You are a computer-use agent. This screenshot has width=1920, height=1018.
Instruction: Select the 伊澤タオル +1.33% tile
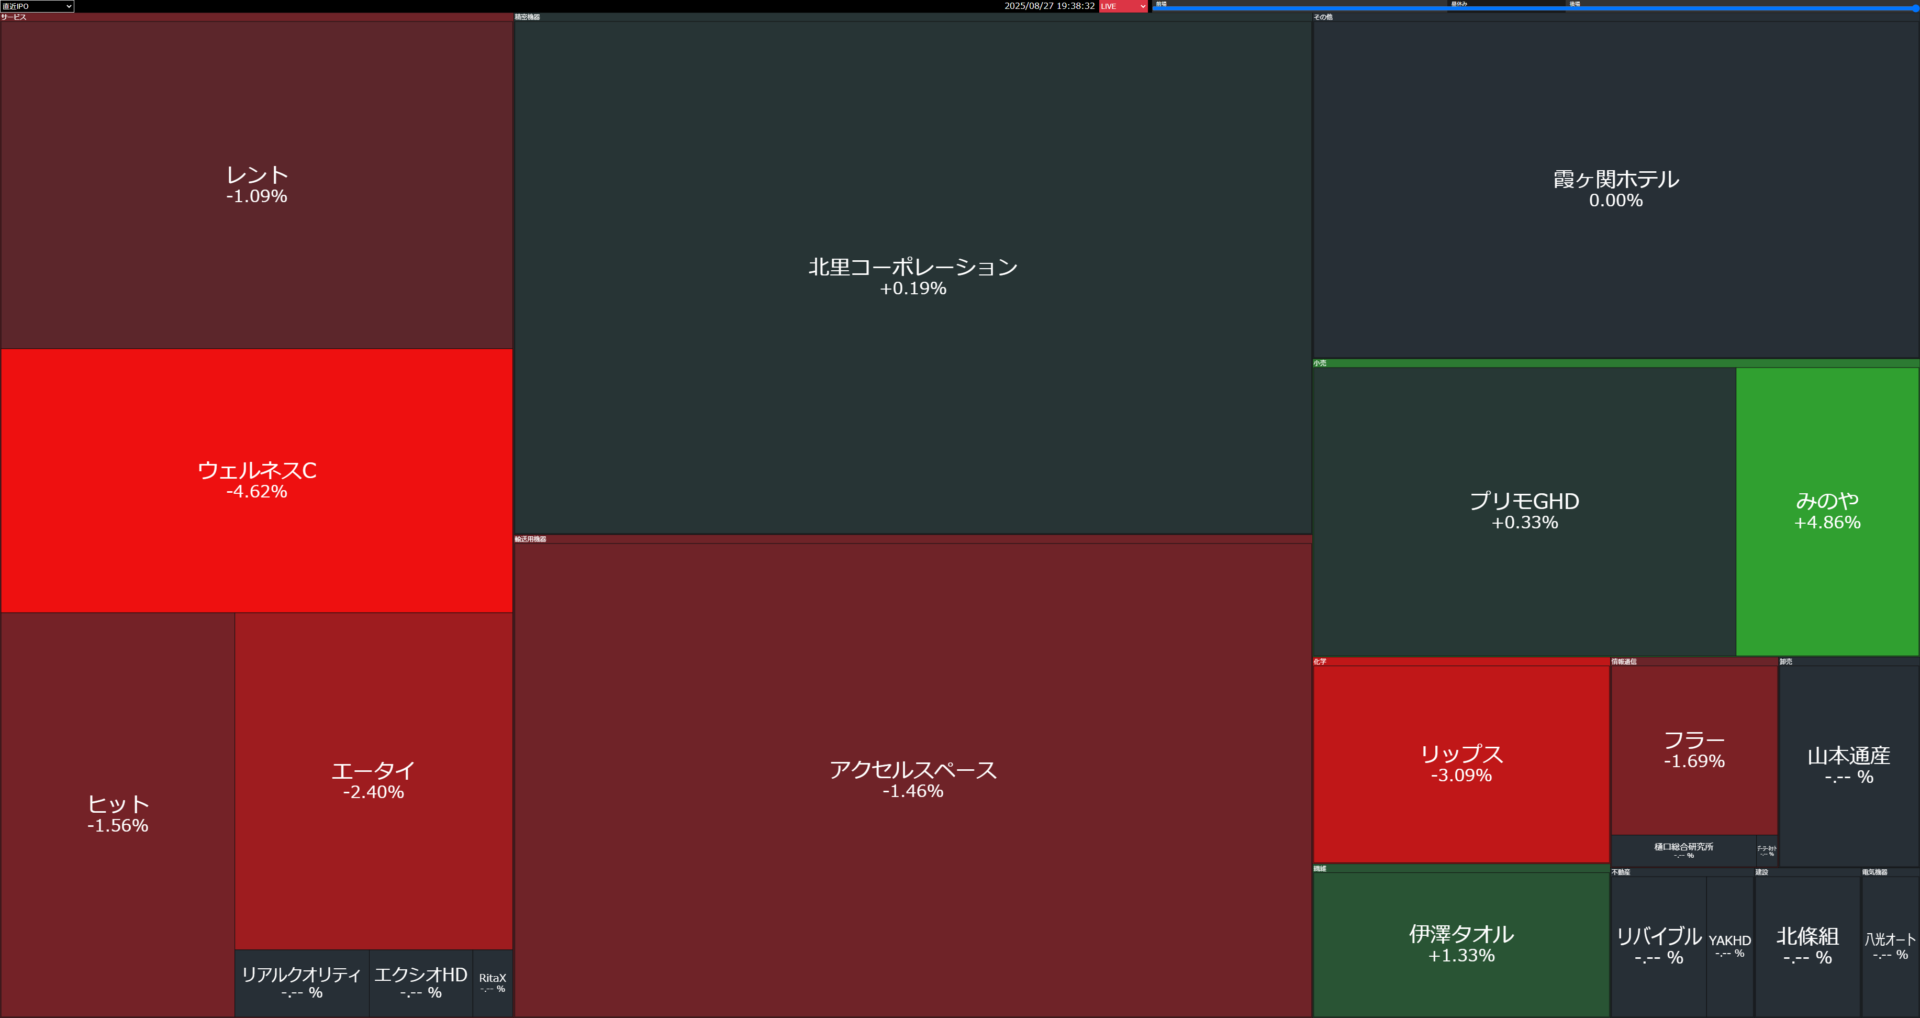tap(1461, 944)
